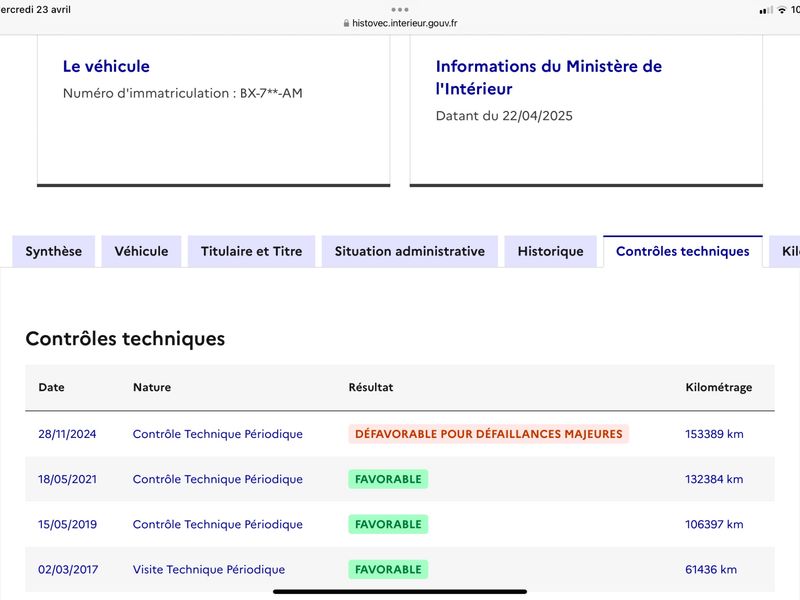Tap the cellular signal bars icon

766,10
